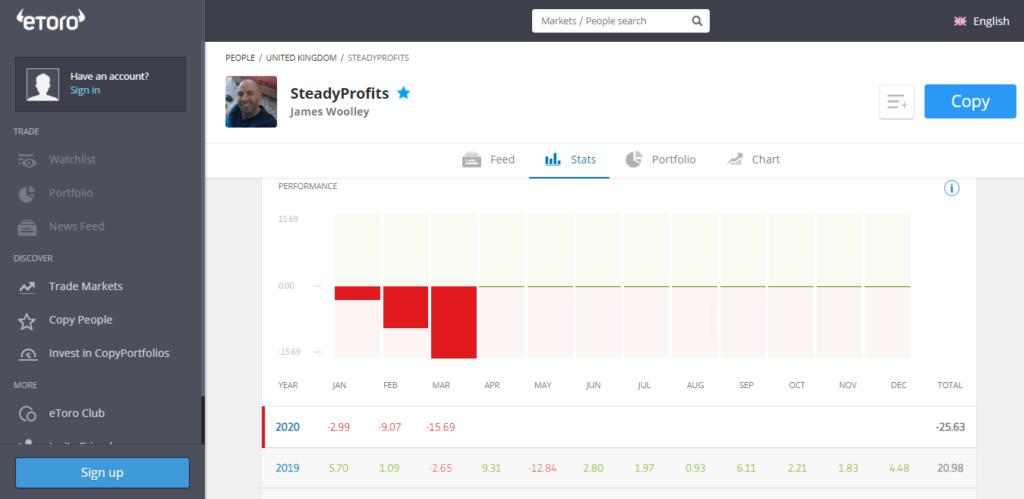Open the English language selector

(982, 21)
